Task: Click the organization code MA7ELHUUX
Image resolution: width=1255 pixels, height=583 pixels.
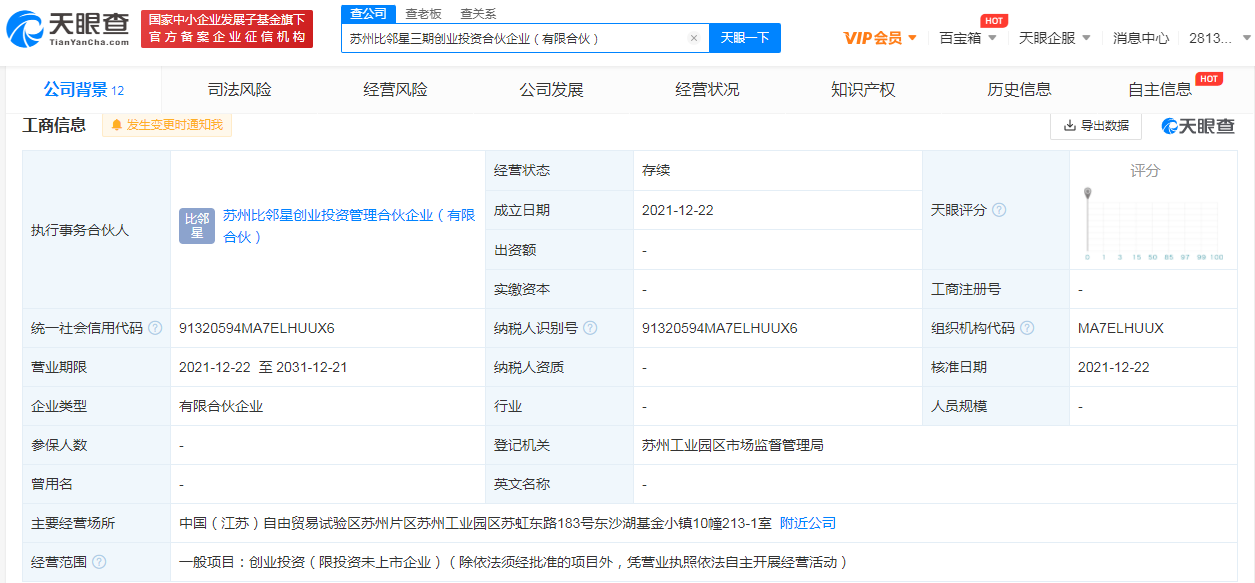Action: click(x=1121, y=328)
